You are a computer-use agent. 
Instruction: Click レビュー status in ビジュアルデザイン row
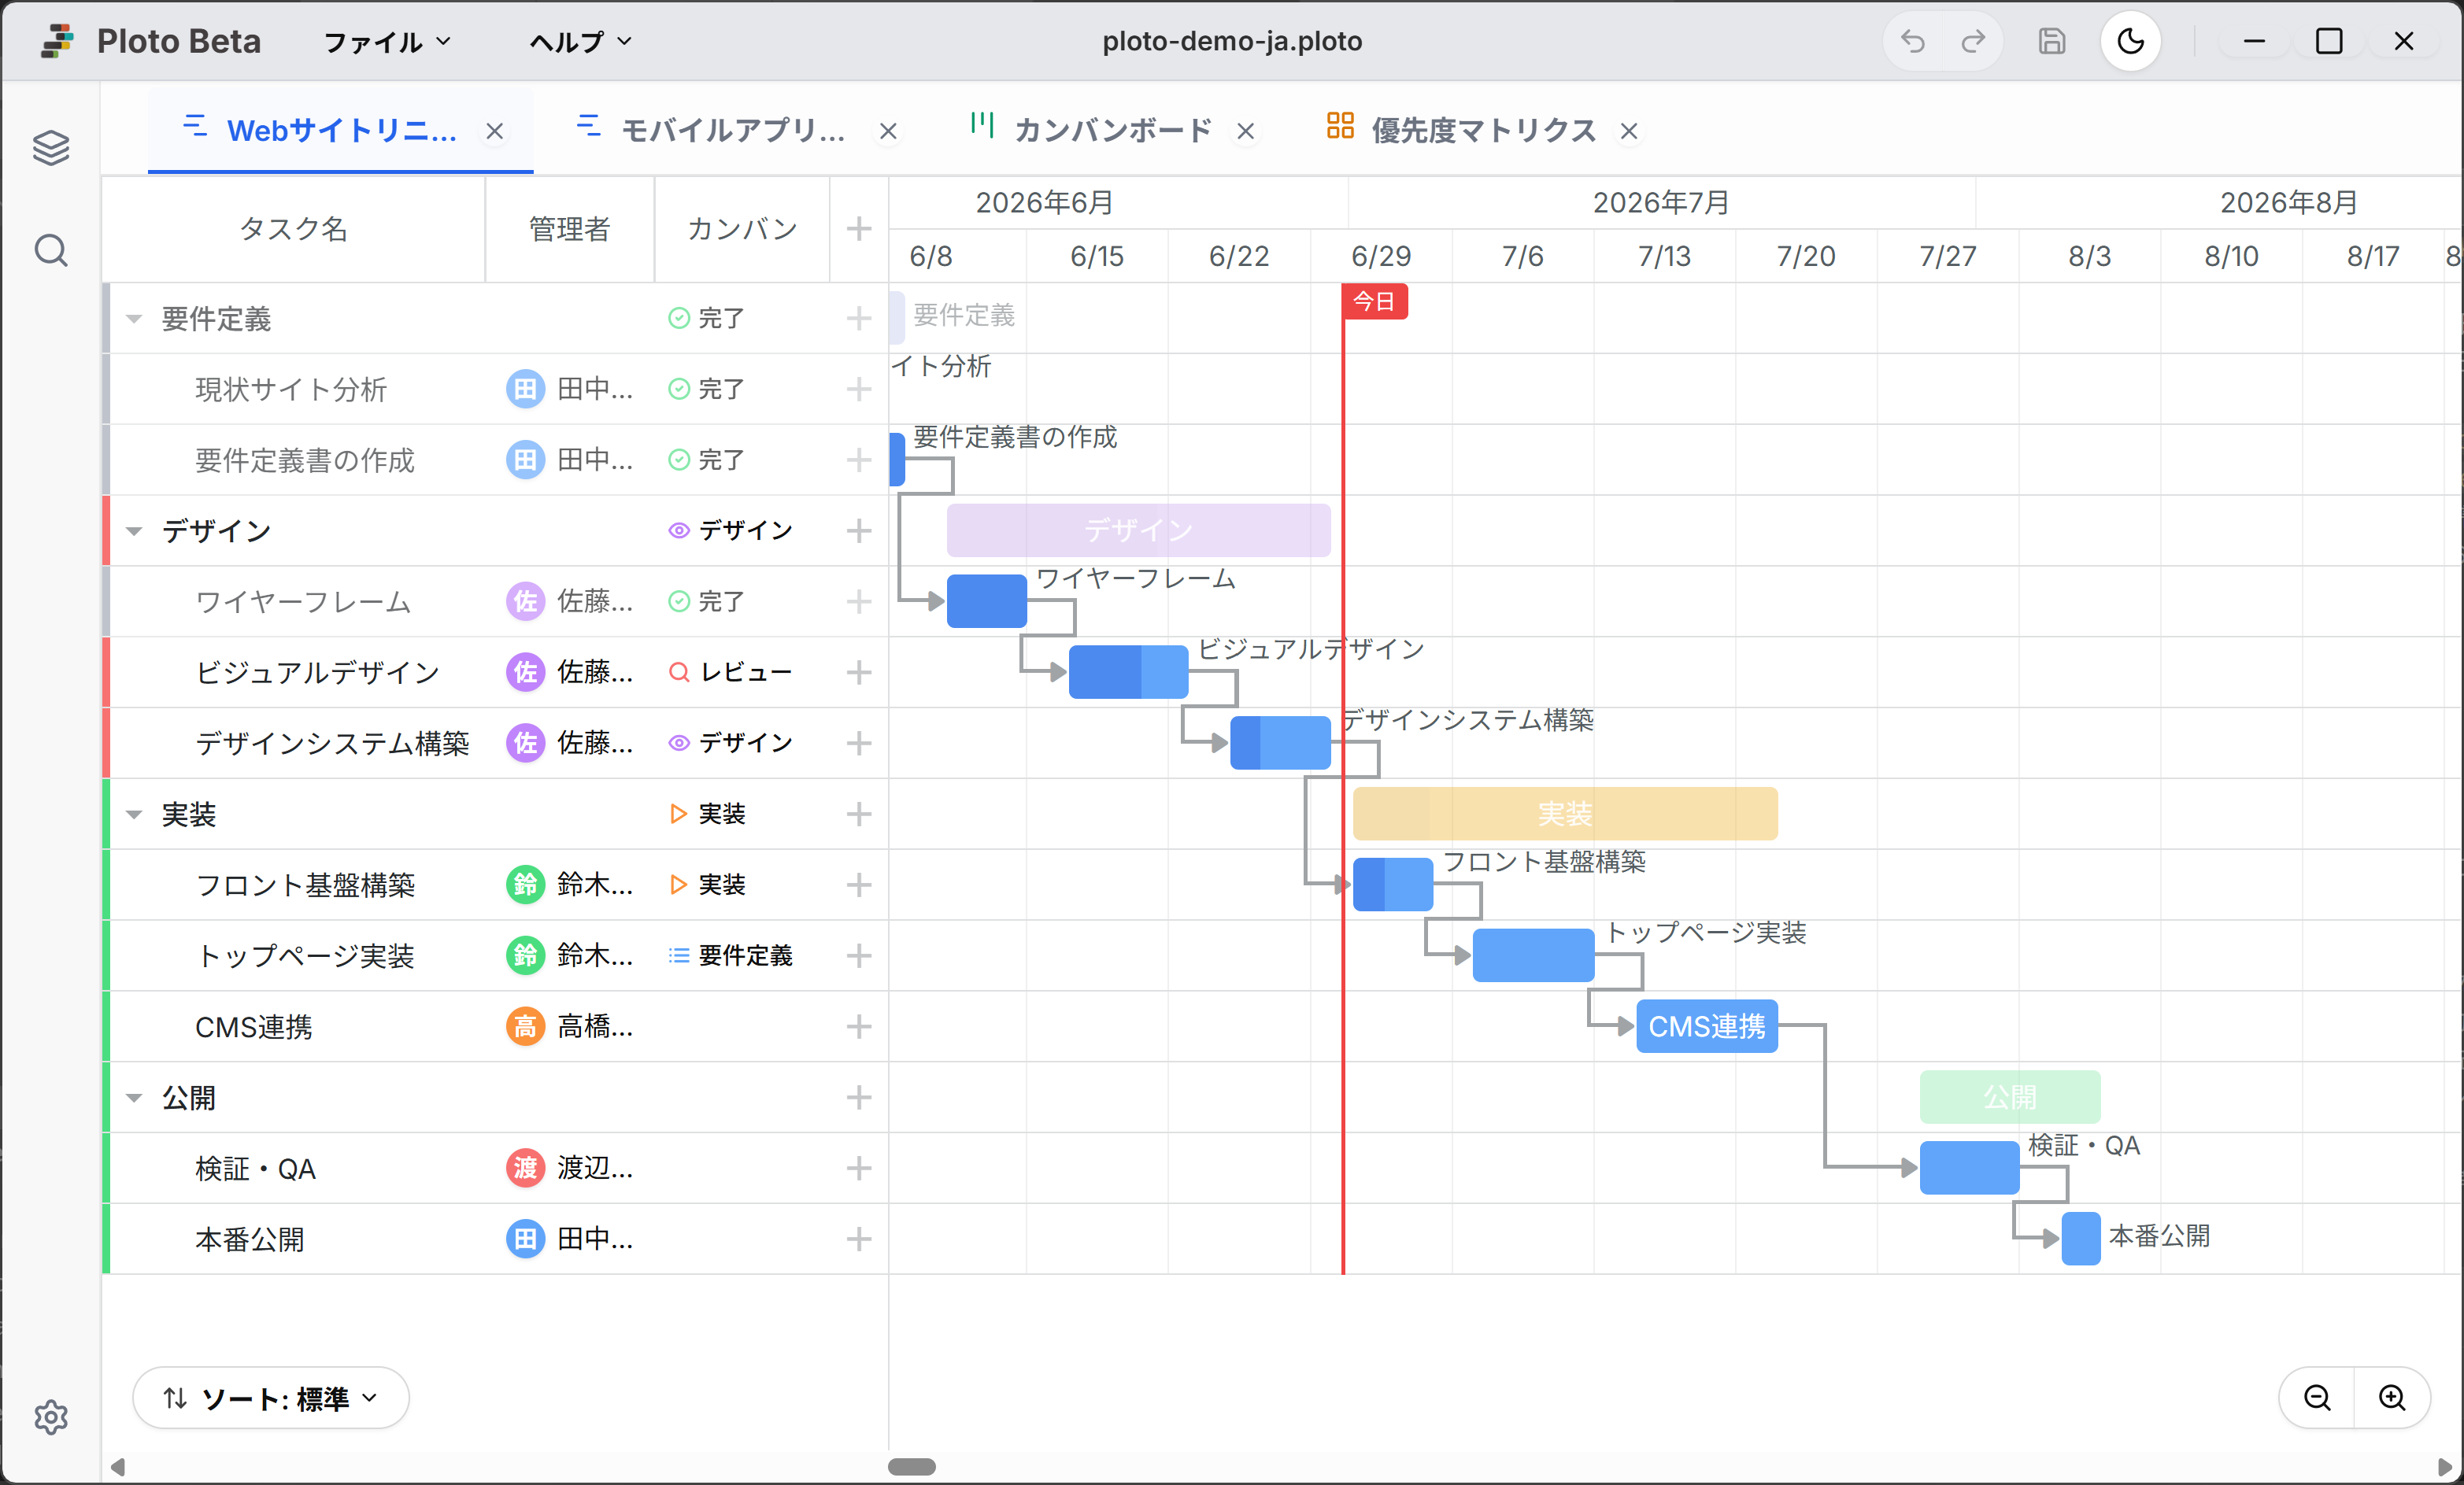pyautogui.click(x=730, y=672)
